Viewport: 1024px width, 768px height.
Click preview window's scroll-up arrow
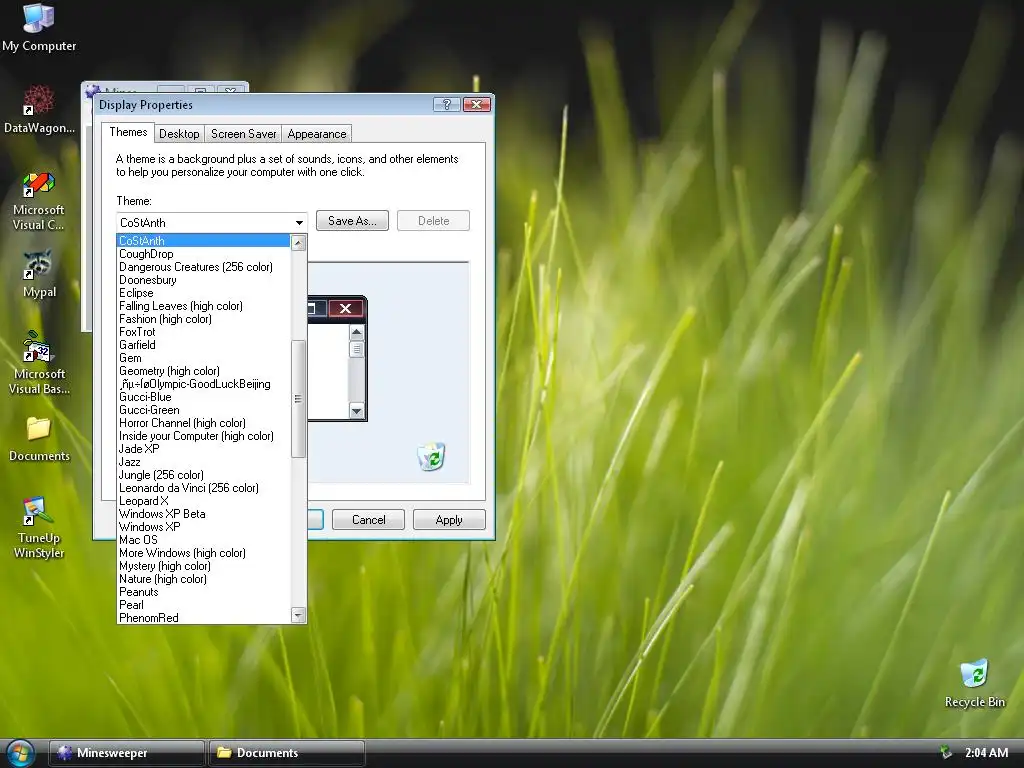click(357, 332)
